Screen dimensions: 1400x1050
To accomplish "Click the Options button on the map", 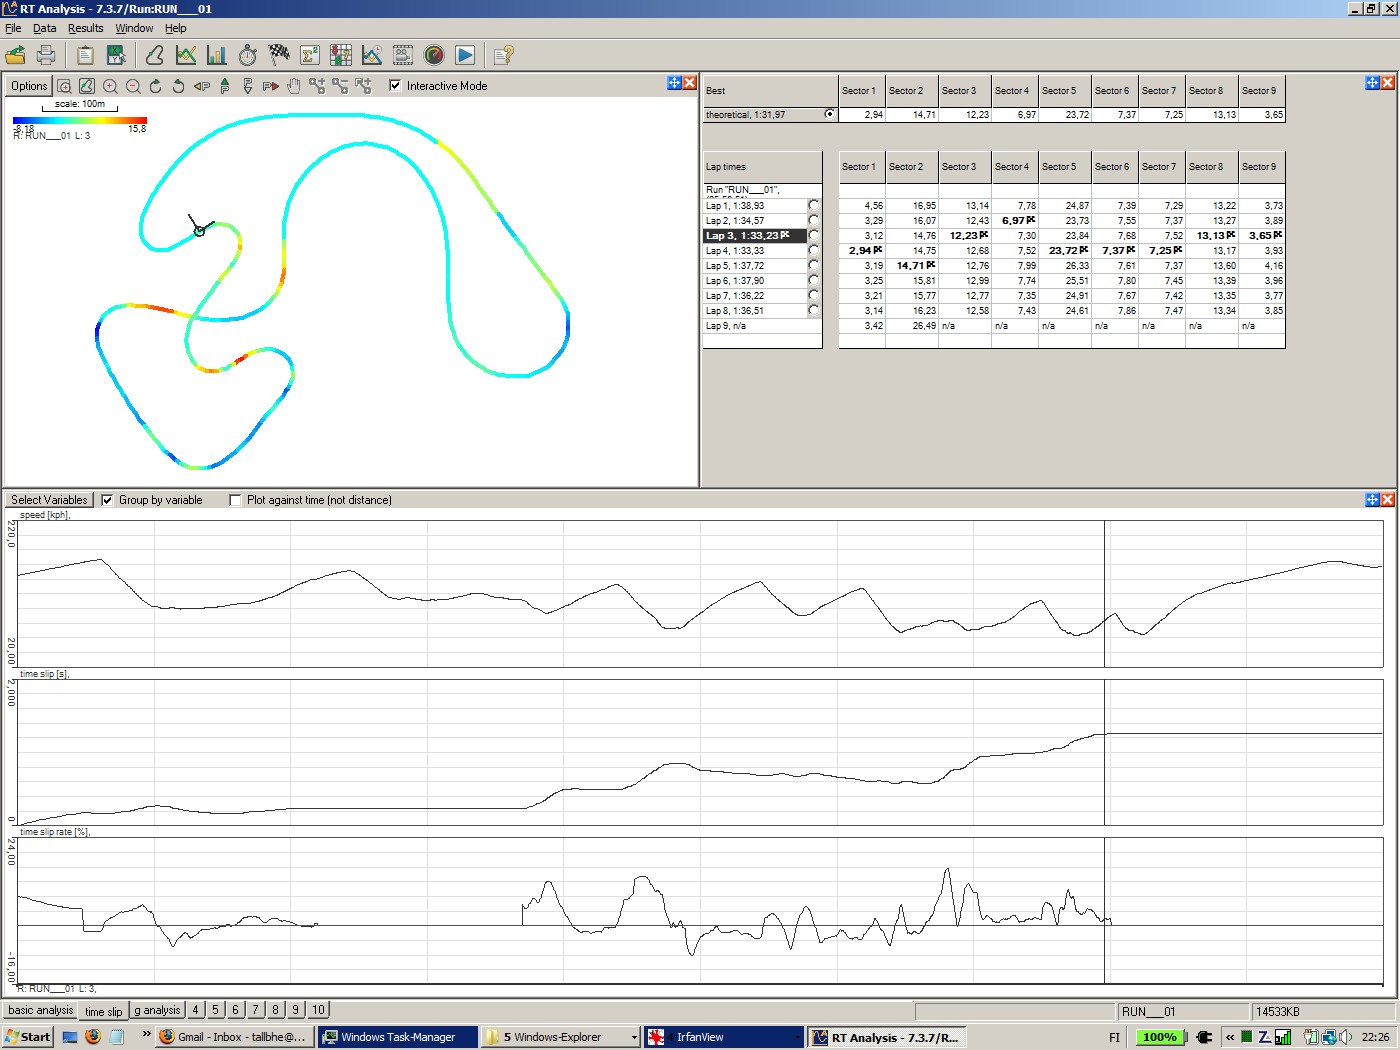I will 29,86.
